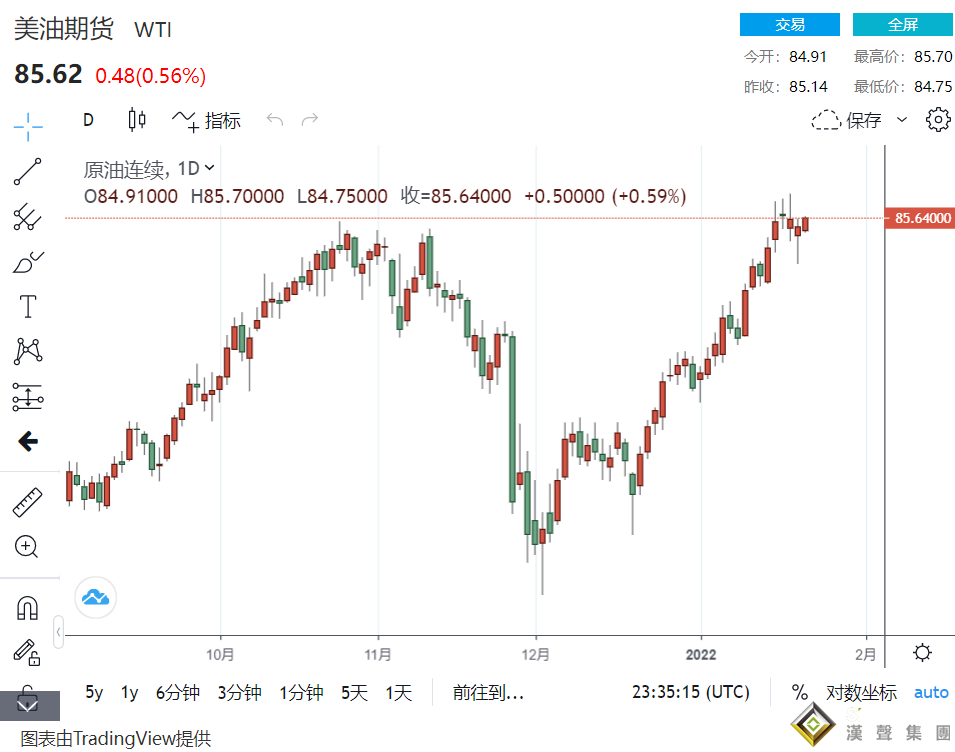Select the crosshair cursor tool
955x752 pixels.
[28, 126]
